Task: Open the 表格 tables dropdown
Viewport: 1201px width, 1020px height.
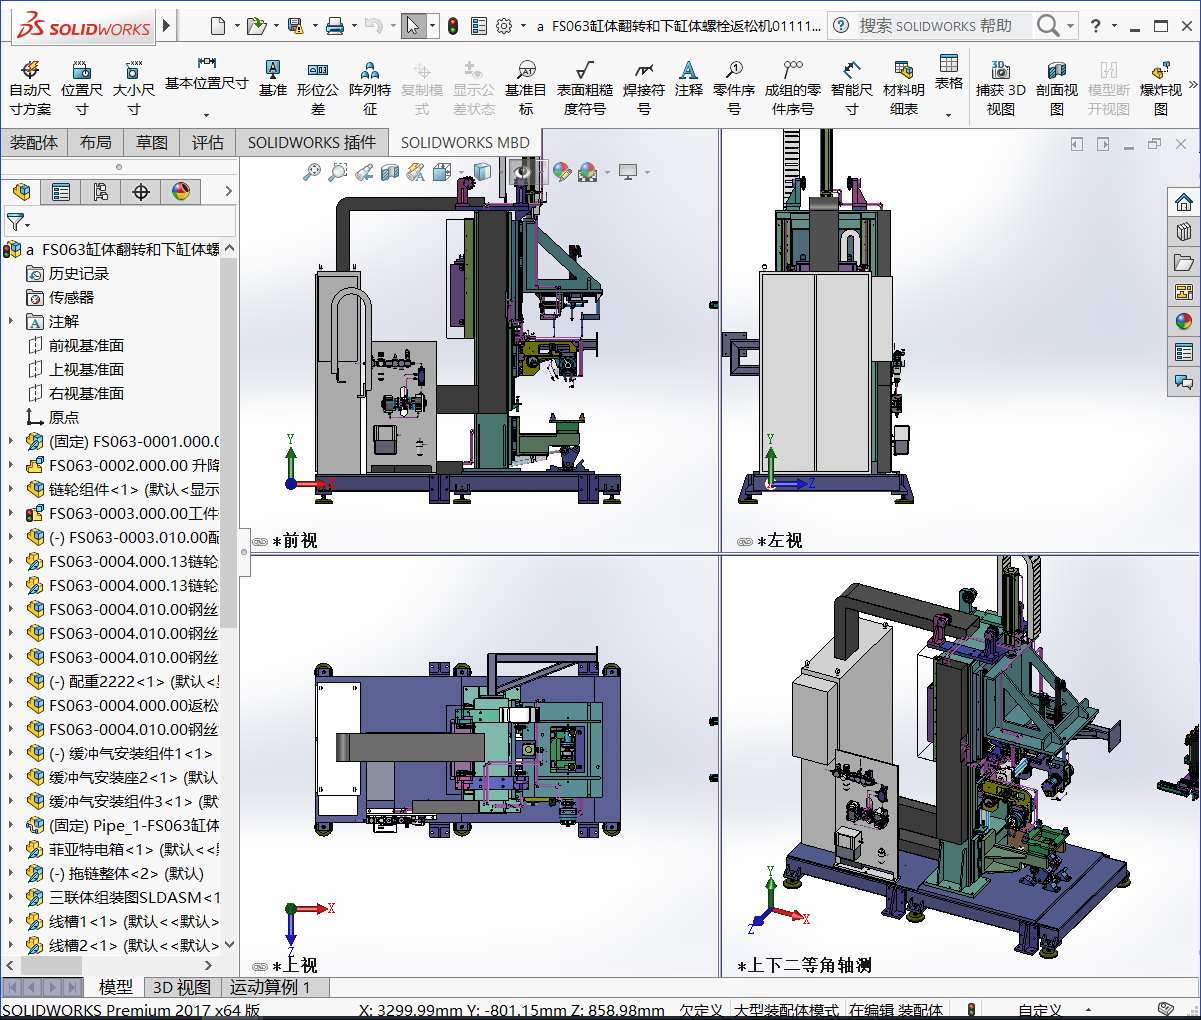Action: click(x=949, y=115)
